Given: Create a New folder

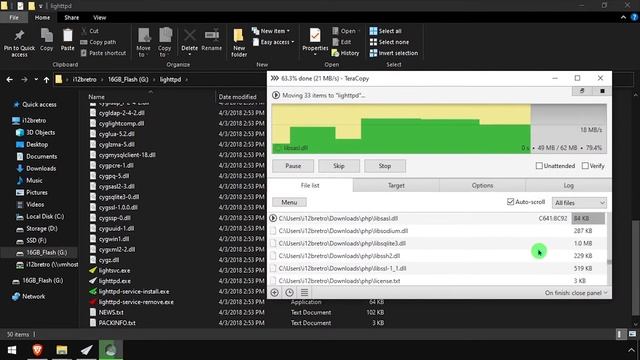Looking at the screenshot, I should click(x=239, y=43).
